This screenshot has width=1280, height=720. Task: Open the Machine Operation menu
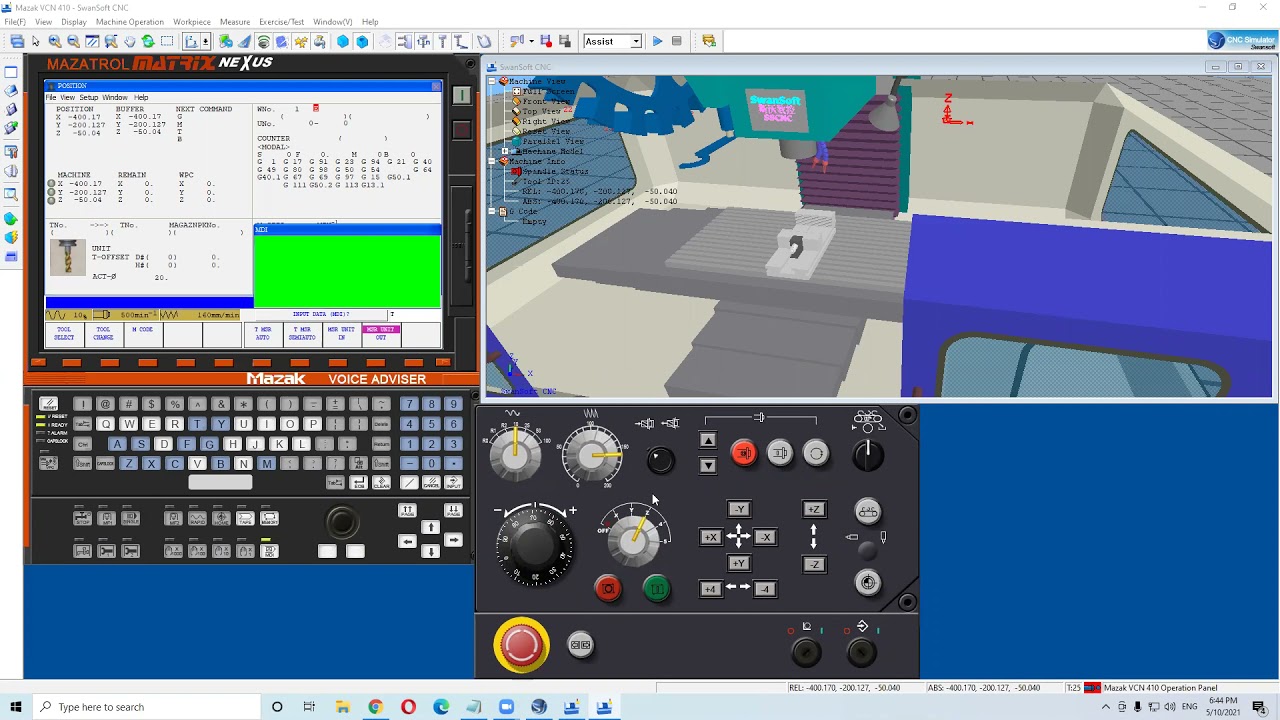[x=130, y=21]
